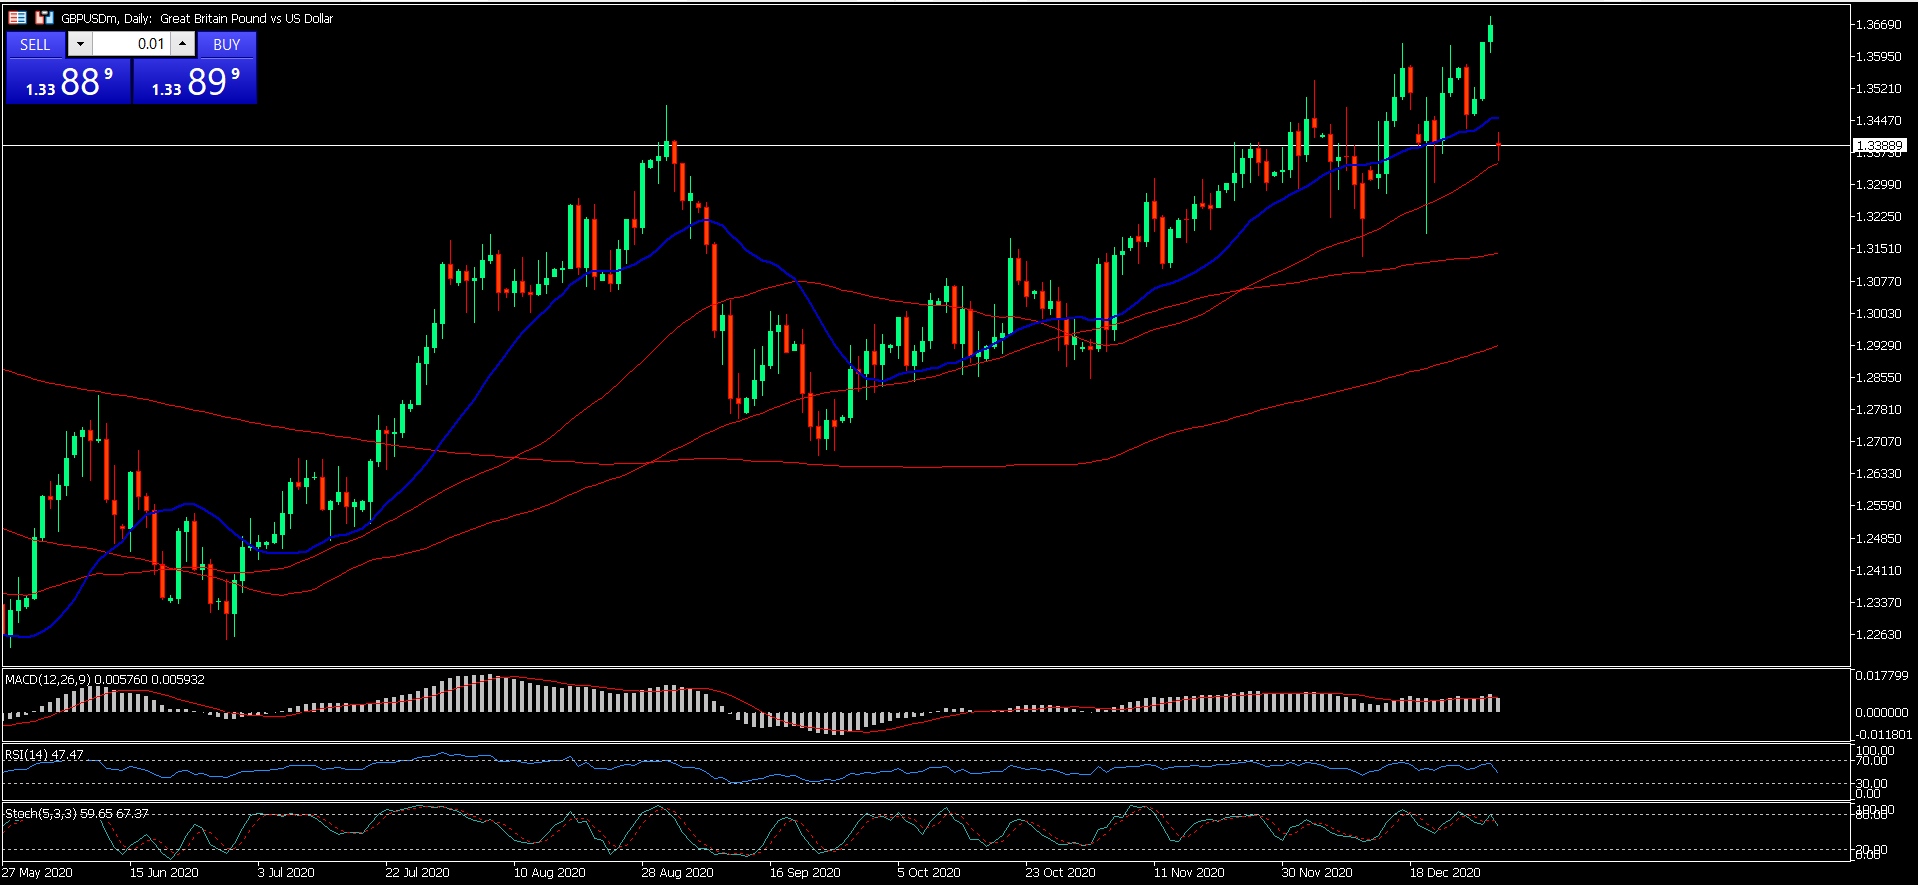
Task: Click the sell price 1.33 88 tile
Action: (69, 81)
